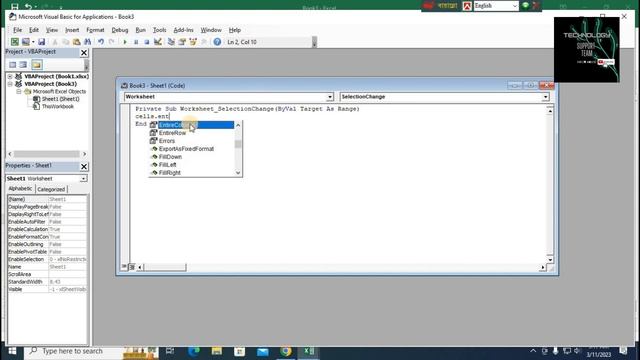Click the DisplayPageBreaks property row
The image size is (640, 360).
click(47, 207)
